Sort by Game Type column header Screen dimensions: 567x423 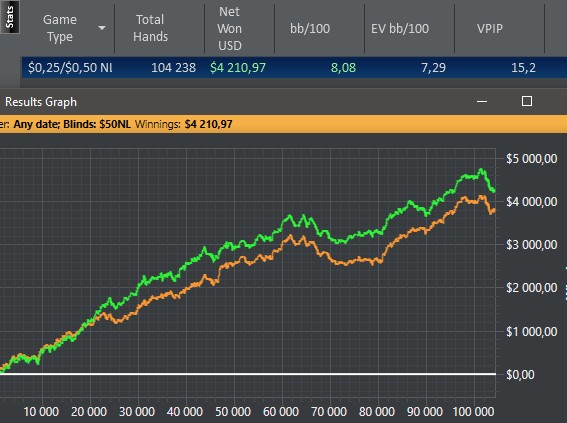tap(60, 28)
